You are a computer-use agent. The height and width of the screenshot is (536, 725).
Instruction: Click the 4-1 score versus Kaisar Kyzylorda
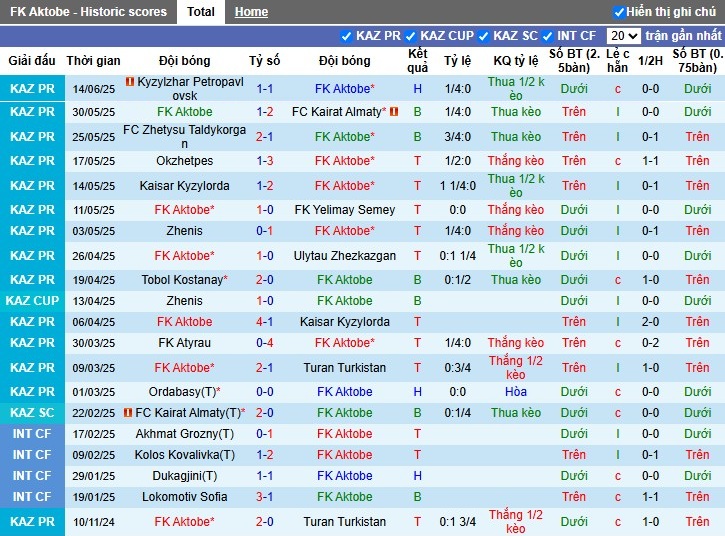(x=264, y=321)
